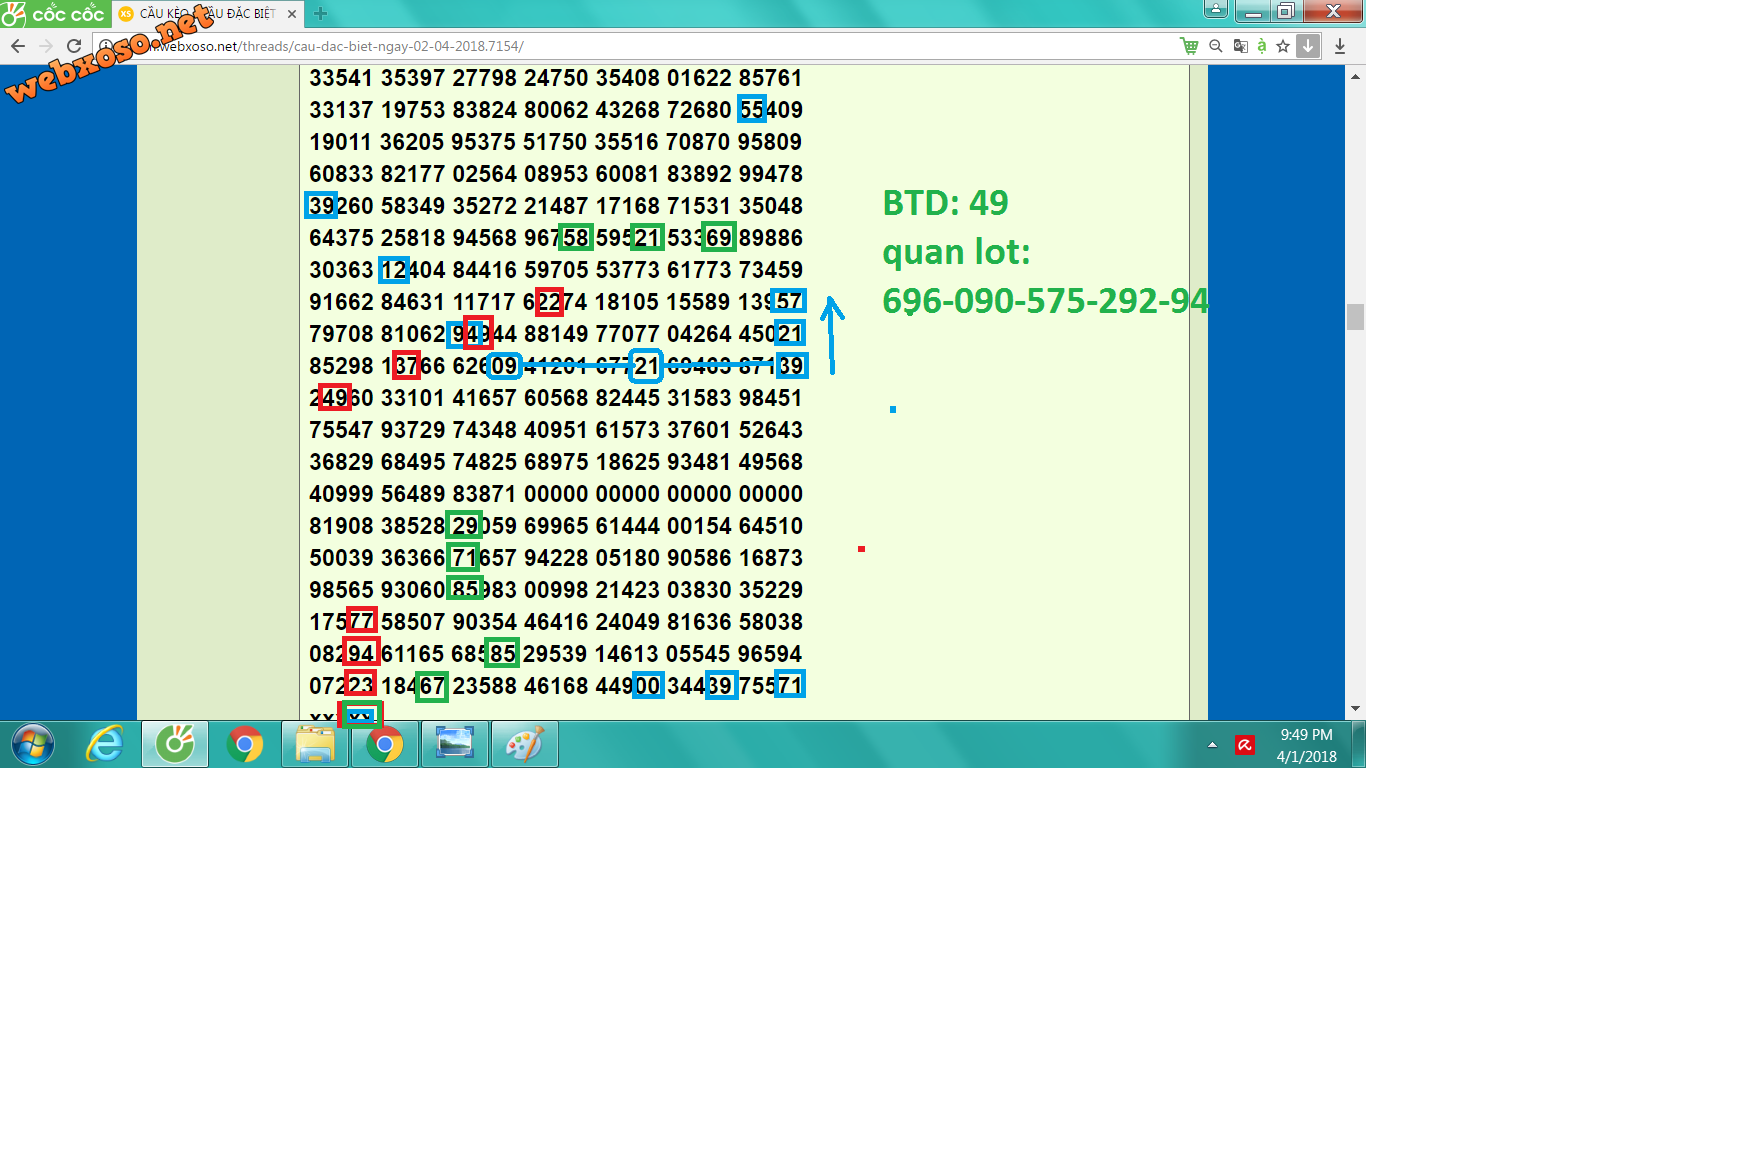Click the Avira icon in system tray
This screenshot has height=1156, width=1740.
pos(1245,745)
